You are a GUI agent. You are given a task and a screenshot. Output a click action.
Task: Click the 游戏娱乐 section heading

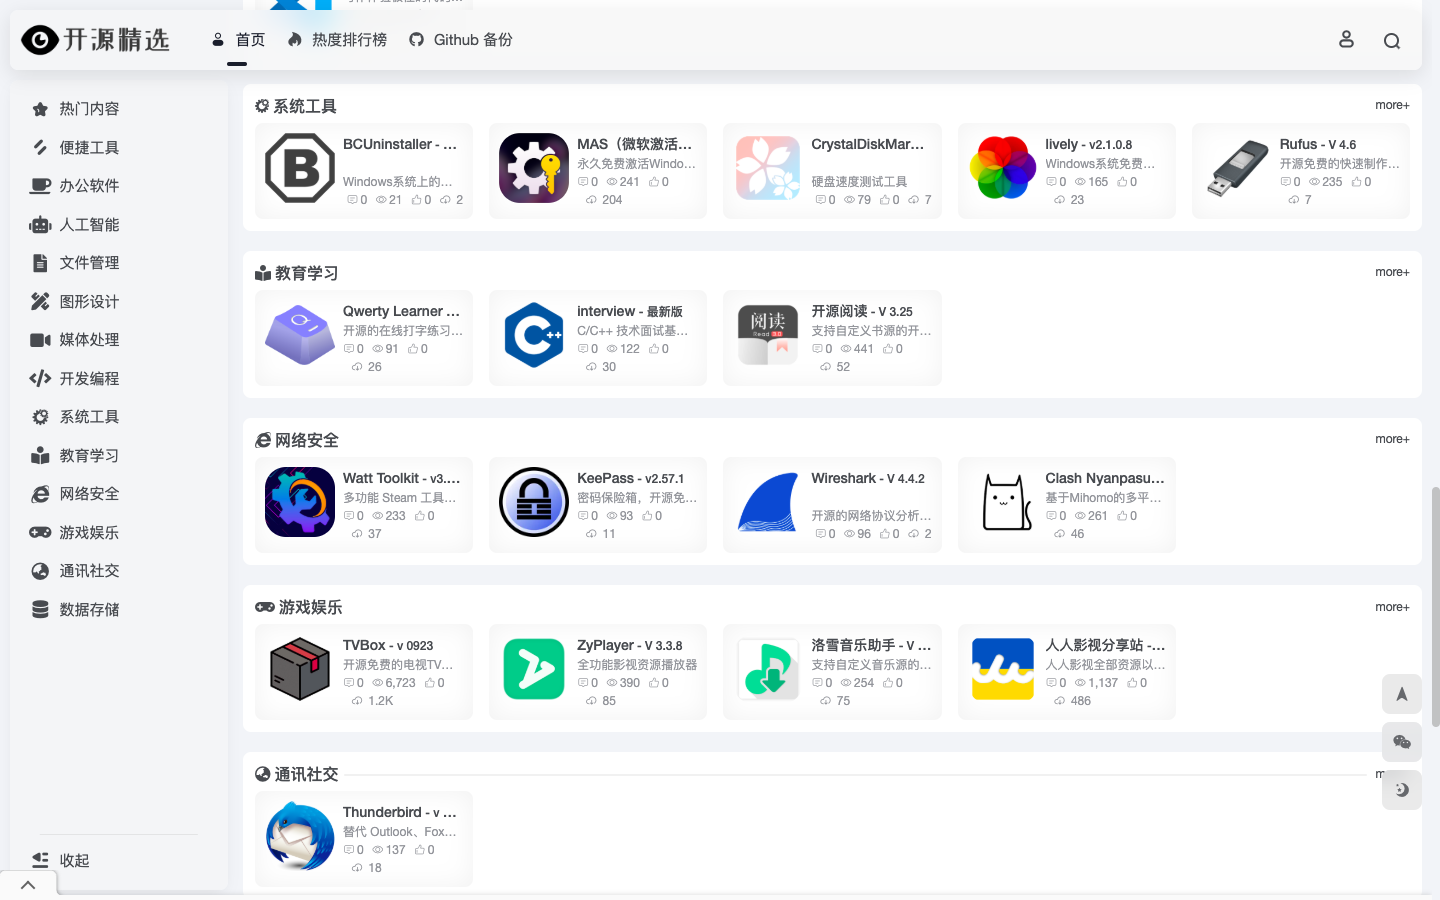(299, 607)
